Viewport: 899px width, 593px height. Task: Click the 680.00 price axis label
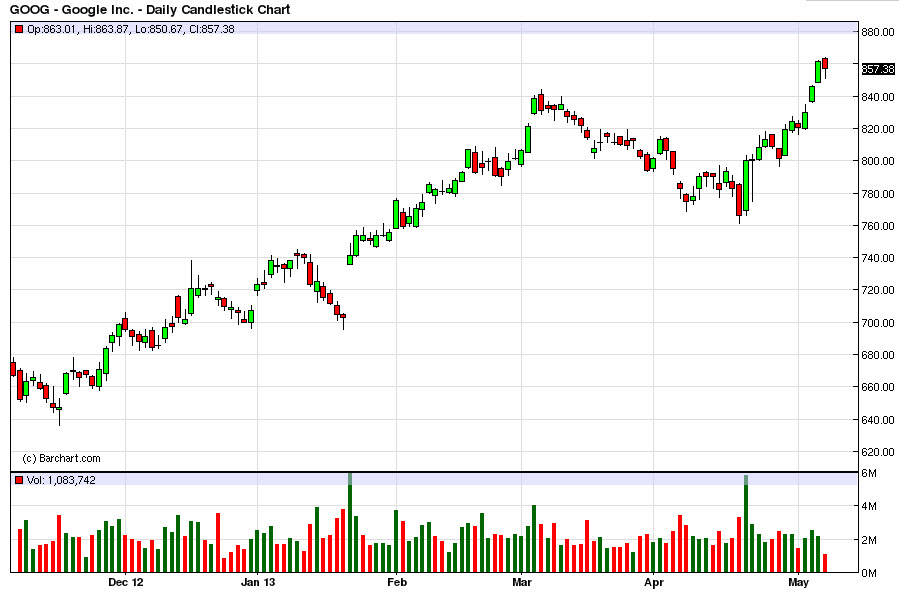[878, 355]
